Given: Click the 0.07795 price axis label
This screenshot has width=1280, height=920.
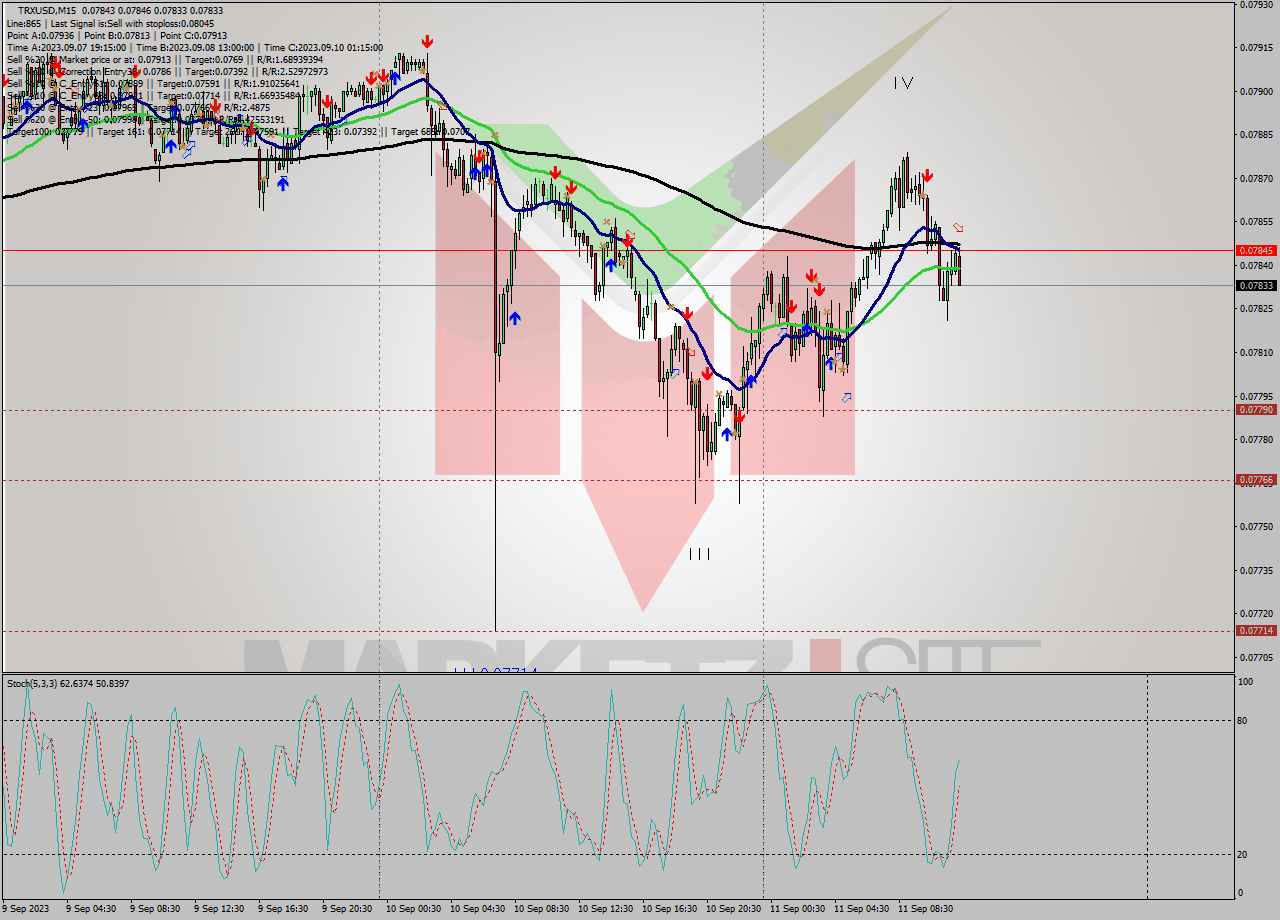Looking at the screenshot, I should (1256, 396).
